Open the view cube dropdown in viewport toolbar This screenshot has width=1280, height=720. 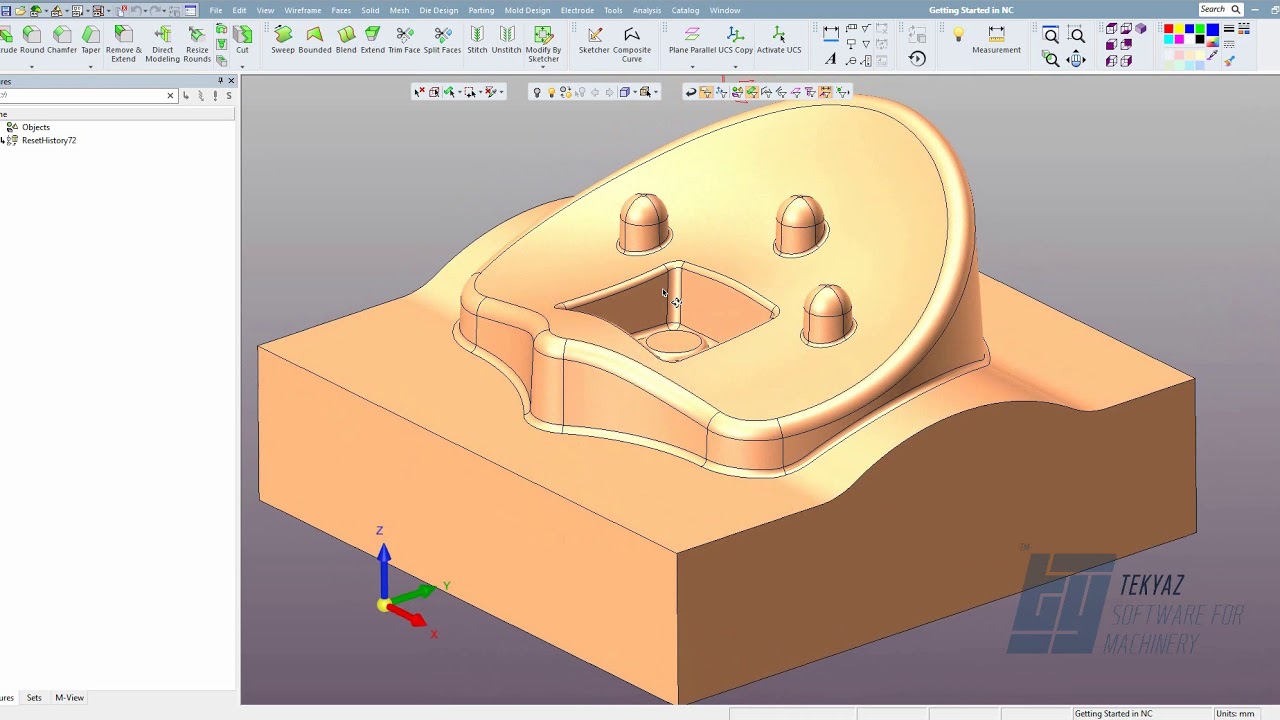pos(635,92)
